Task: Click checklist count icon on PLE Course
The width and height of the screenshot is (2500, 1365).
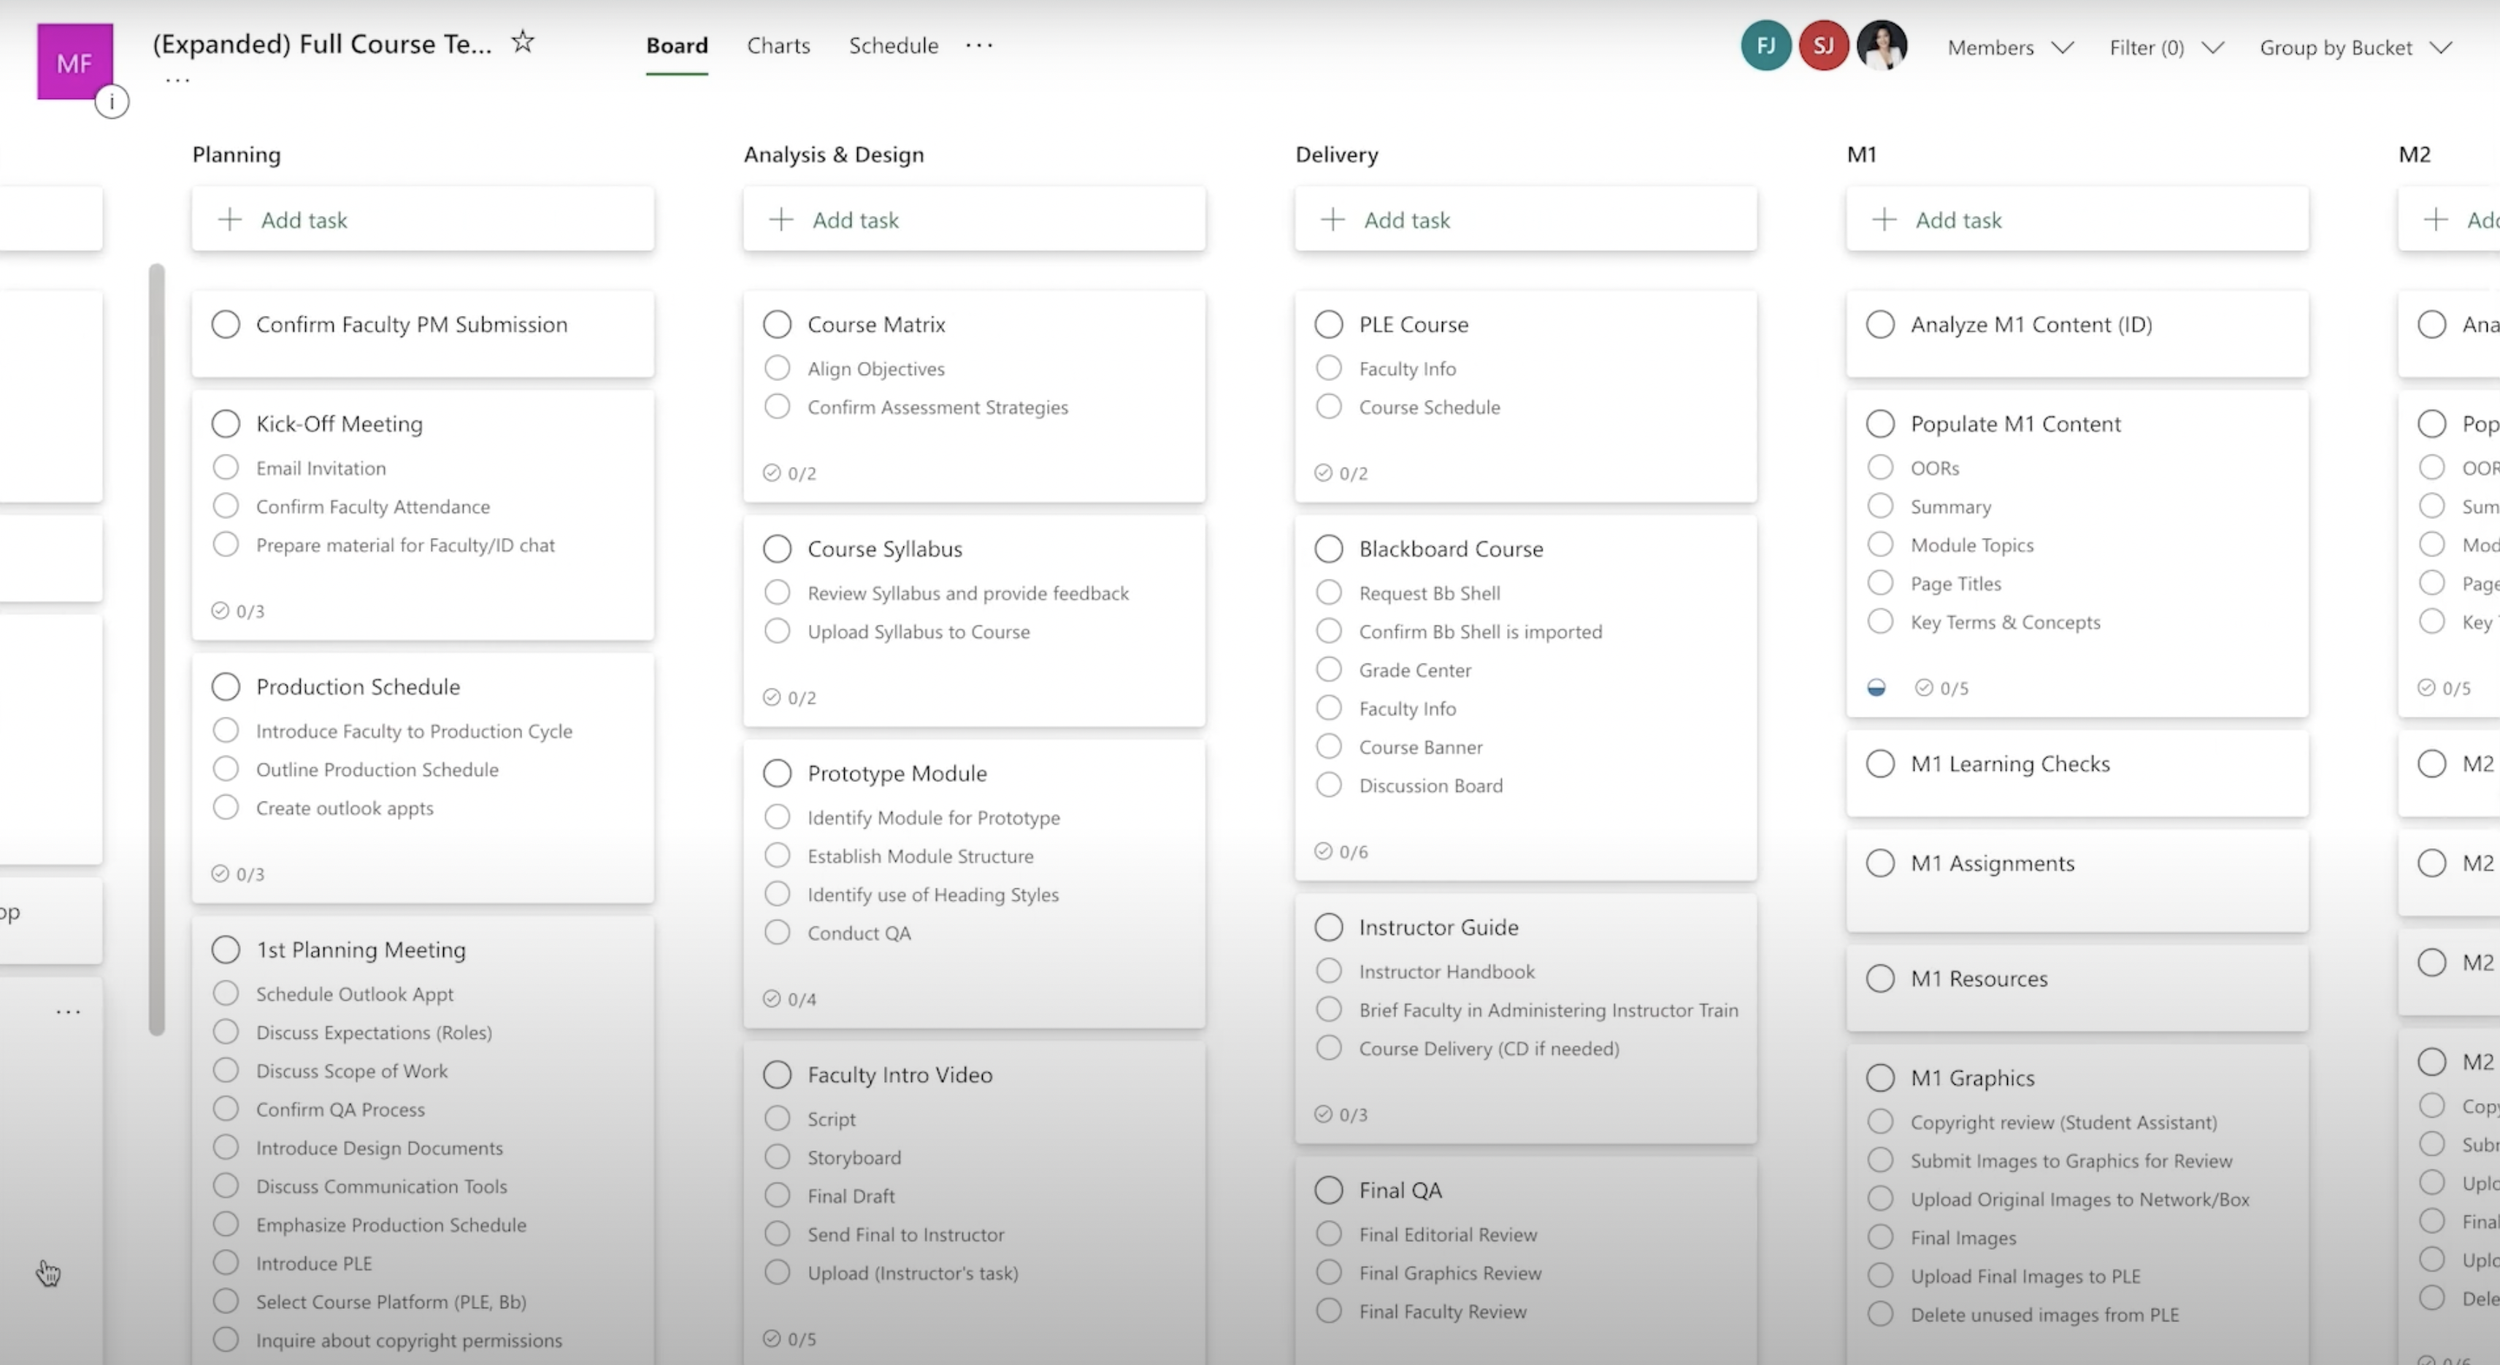Action: coord(1323,472)
